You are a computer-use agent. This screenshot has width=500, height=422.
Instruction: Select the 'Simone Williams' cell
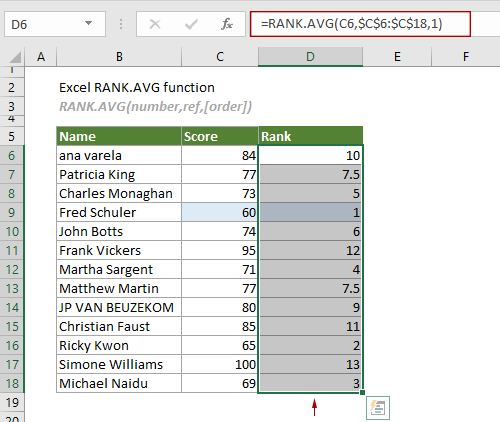coord(119,364)
